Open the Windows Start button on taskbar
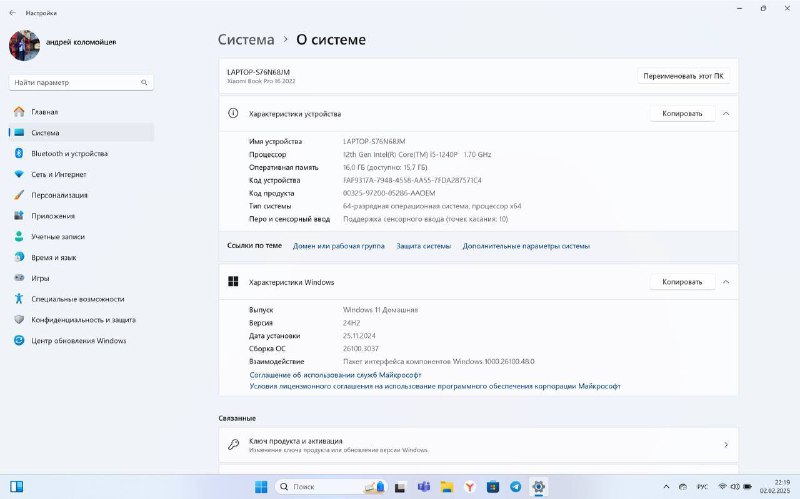This screenshot has width=800, height=499. (261, 487)
